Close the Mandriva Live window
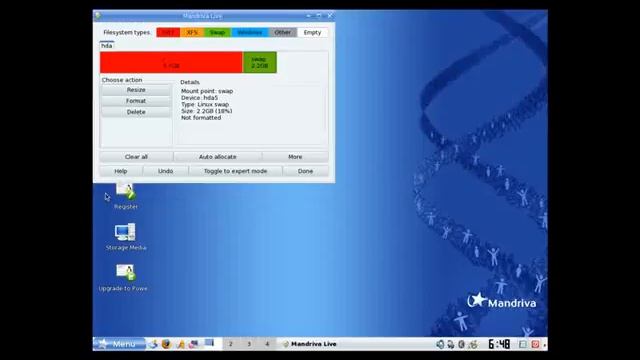Image resolution: width=640 pixels, height=360 pixels. [330, 16]
